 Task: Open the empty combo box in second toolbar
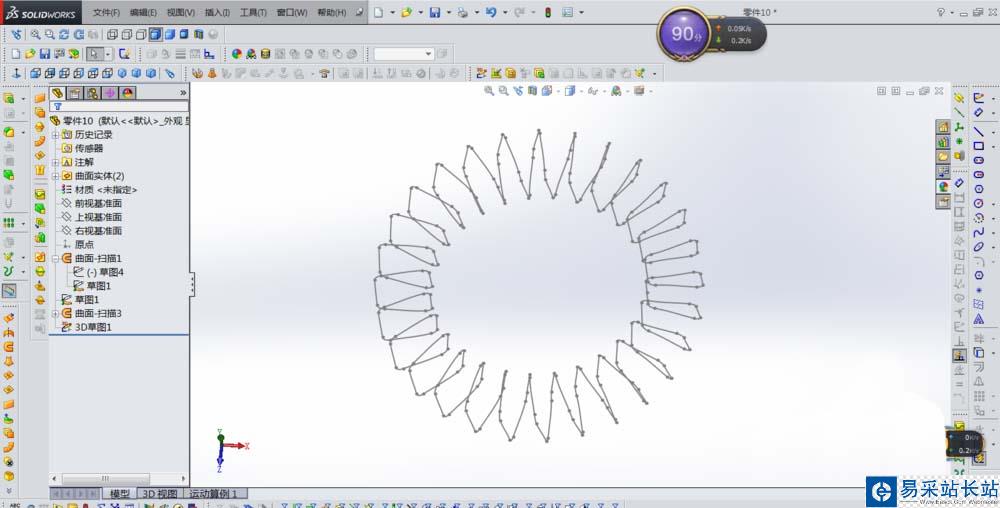tap(404, 54)
